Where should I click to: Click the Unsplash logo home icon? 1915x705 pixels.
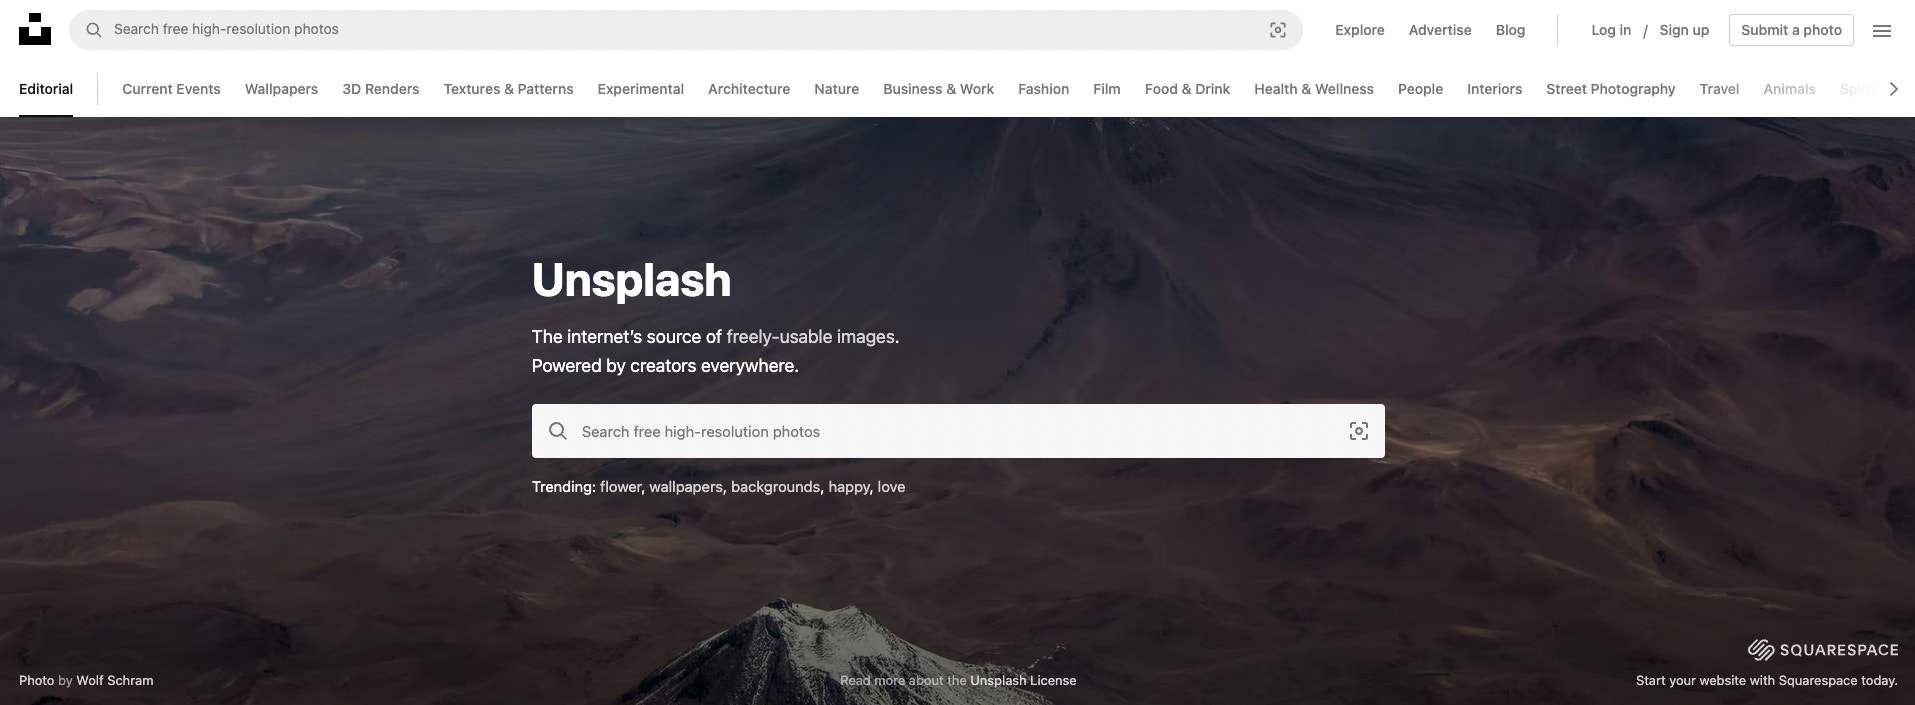[x=35, y=29]
